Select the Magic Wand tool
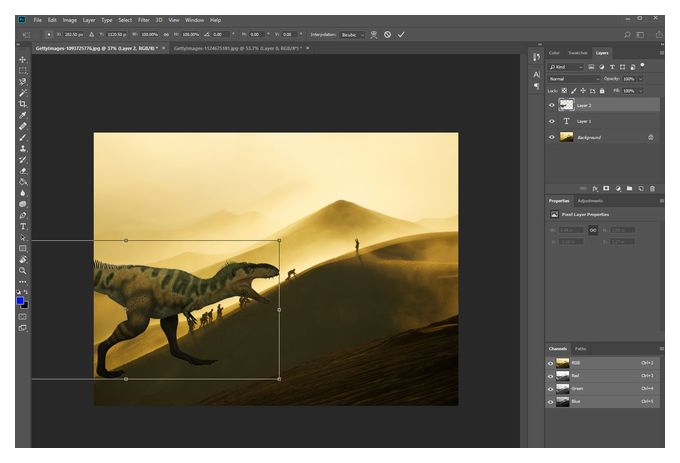Viewport: 680px width, 463px height. tap(23, 93)
